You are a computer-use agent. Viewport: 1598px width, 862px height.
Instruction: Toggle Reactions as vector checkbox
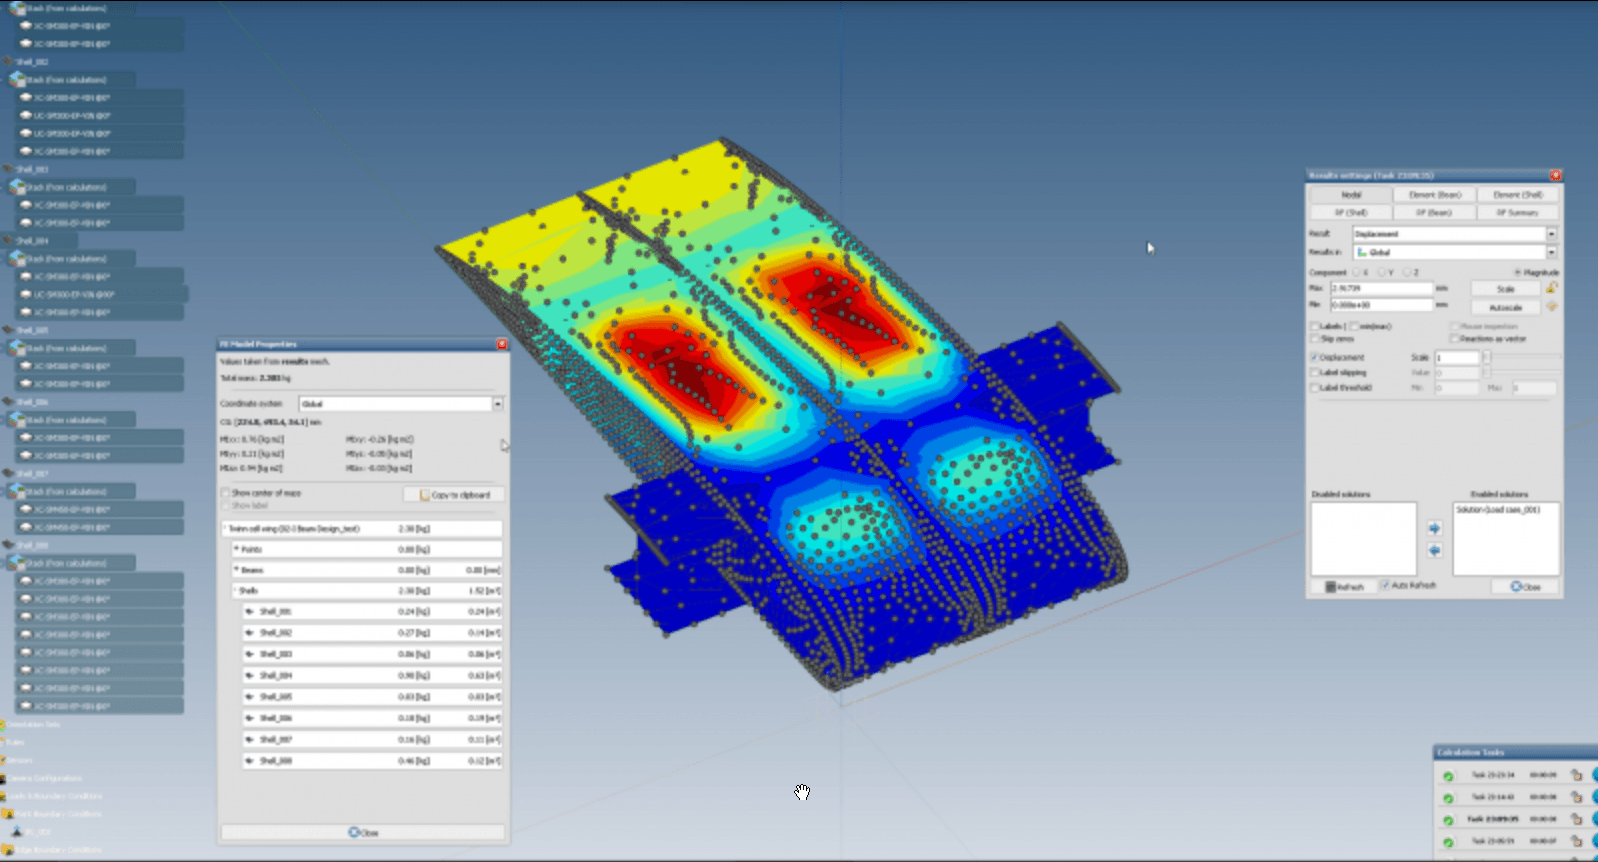1455,339
